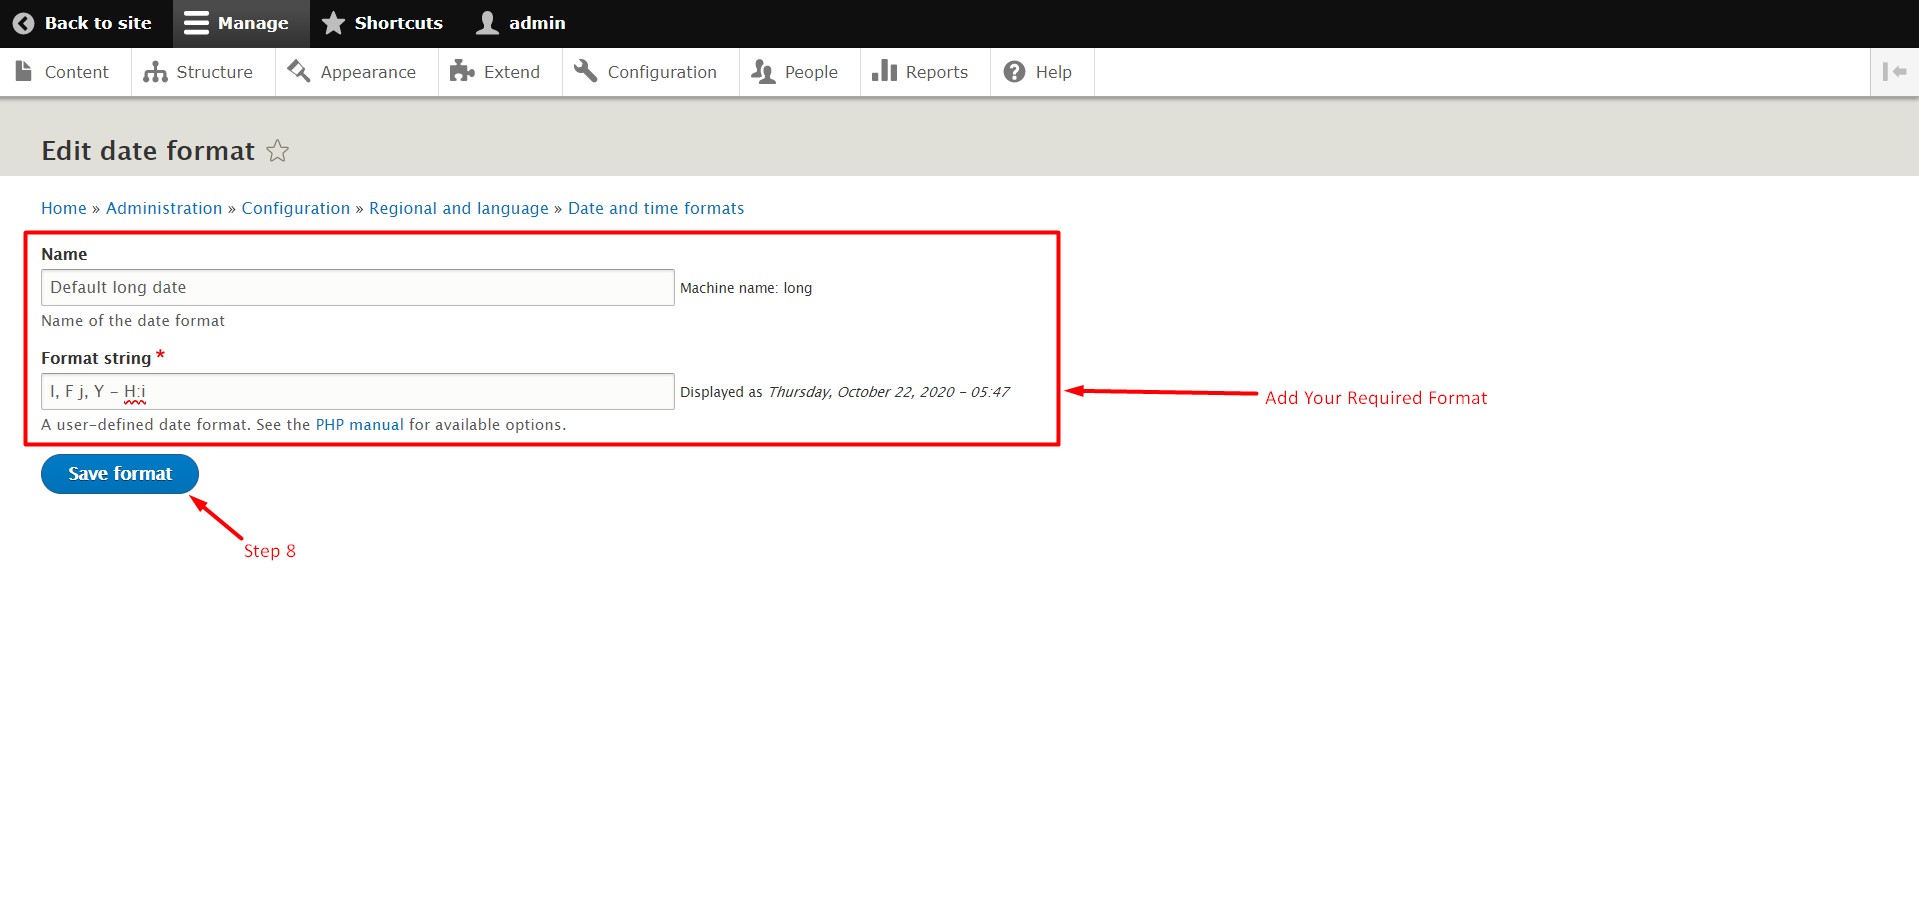Open the Shortcuts star menu
The image size is (1919, 899).
(x=333, y=23)
